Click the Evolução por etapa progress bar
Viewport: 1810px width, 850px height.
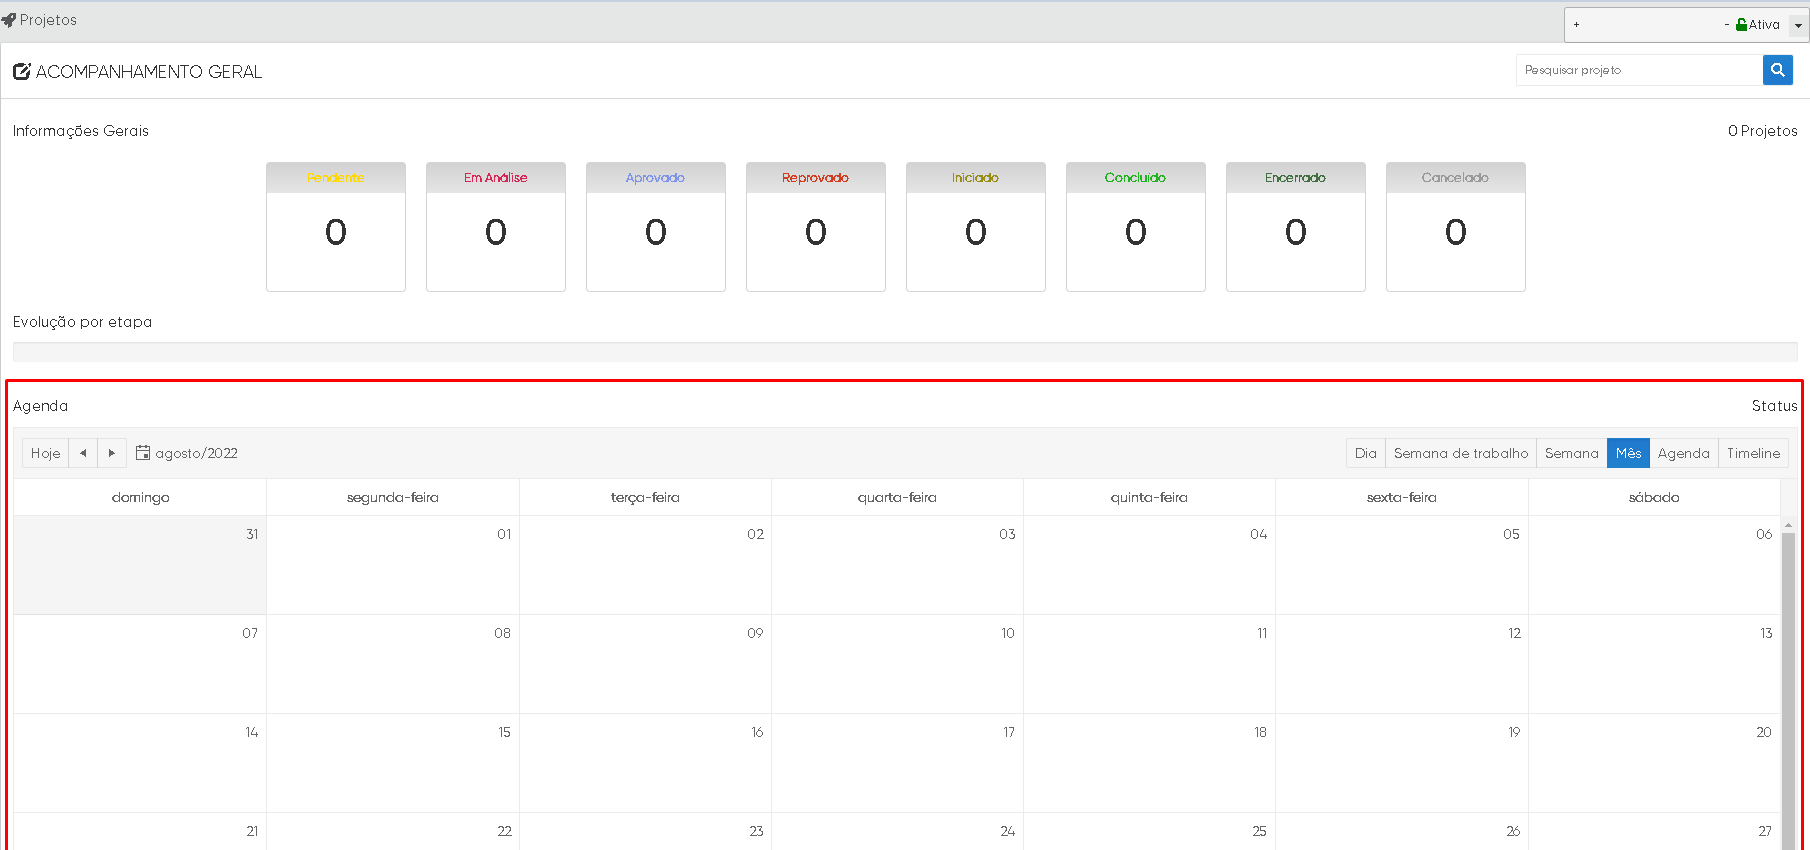click(x=905, y=352)
